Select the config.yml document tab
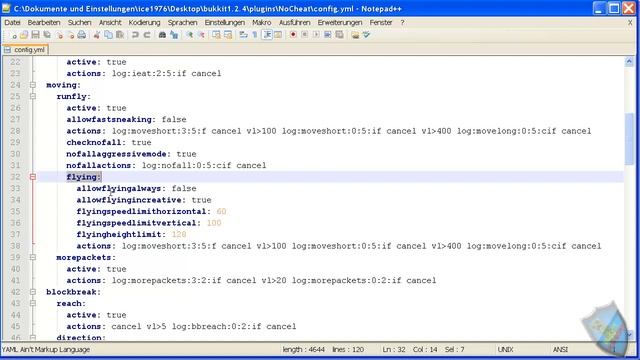Viewport: 640px width, 360px height. coord(25,50)
